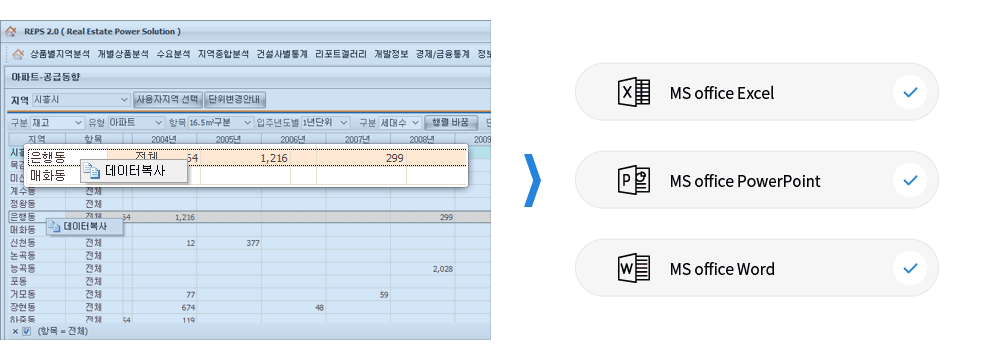The width and height of the screenshot is (983, 360).
Task: Open the 항목 dropdown showing 16.5㎡구분
Action: coord(220,122)
